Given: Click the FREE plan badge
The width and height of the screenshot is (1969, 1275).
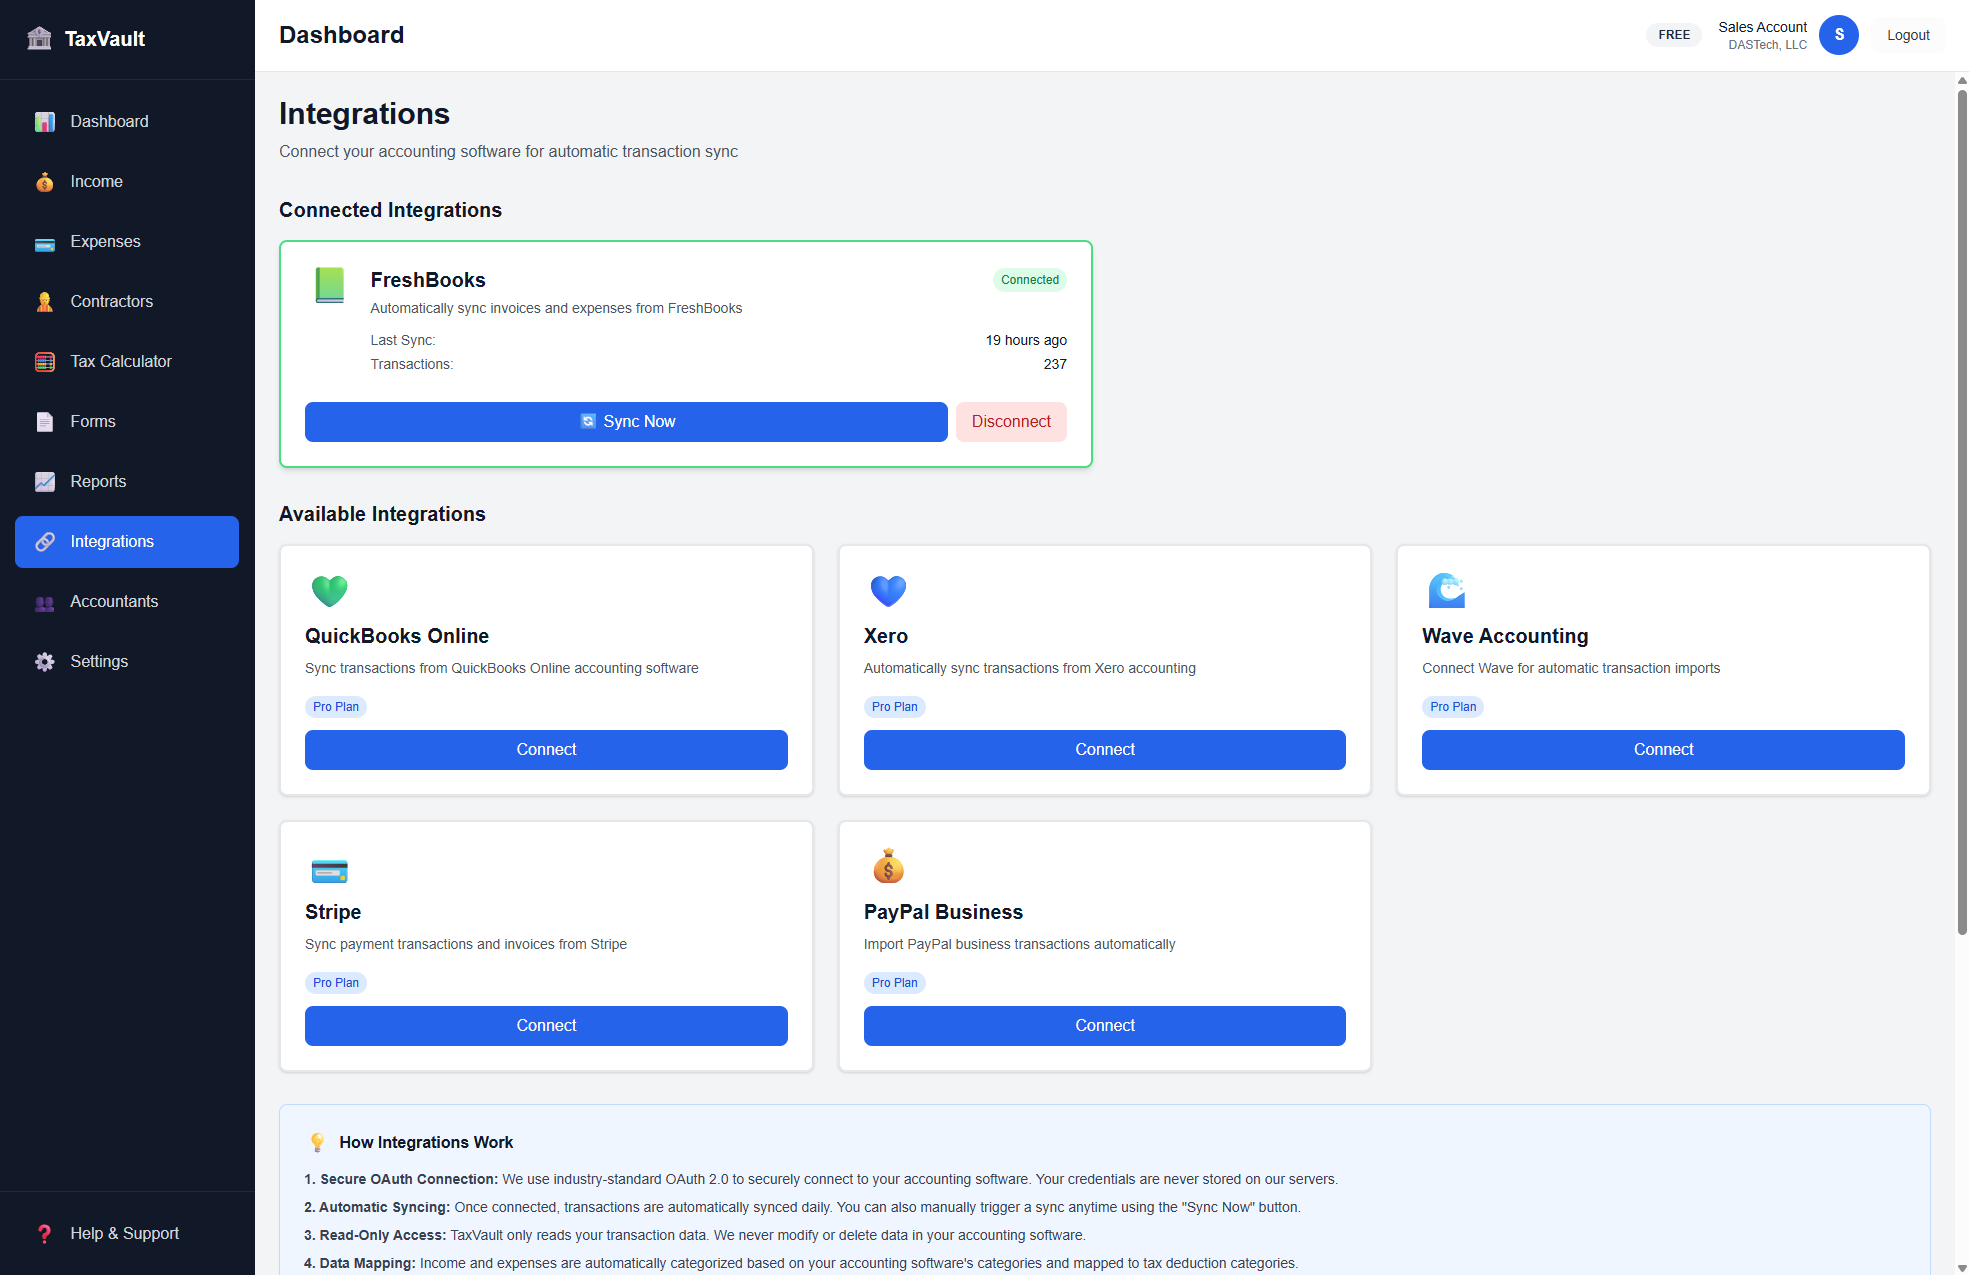Looking at the screenshot, I should click(1673, 34).
